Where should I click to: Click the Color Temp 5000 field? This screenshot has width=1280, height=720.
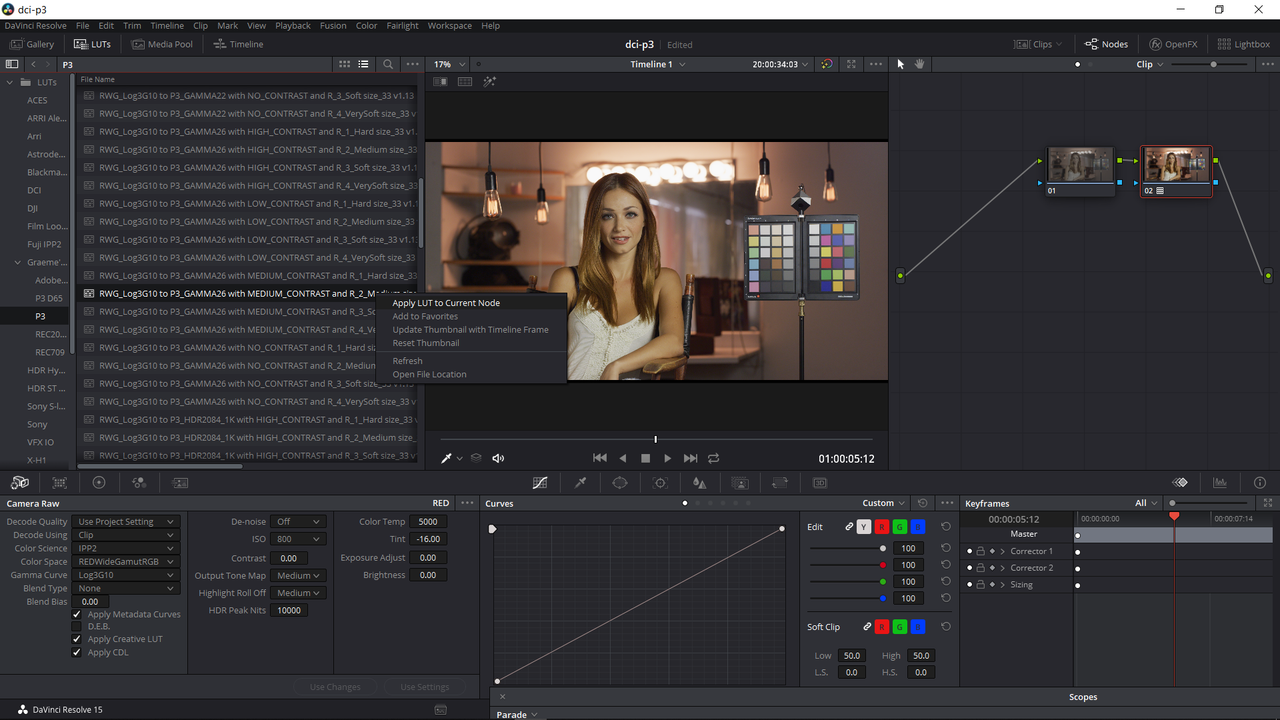(x=428, y=521)
